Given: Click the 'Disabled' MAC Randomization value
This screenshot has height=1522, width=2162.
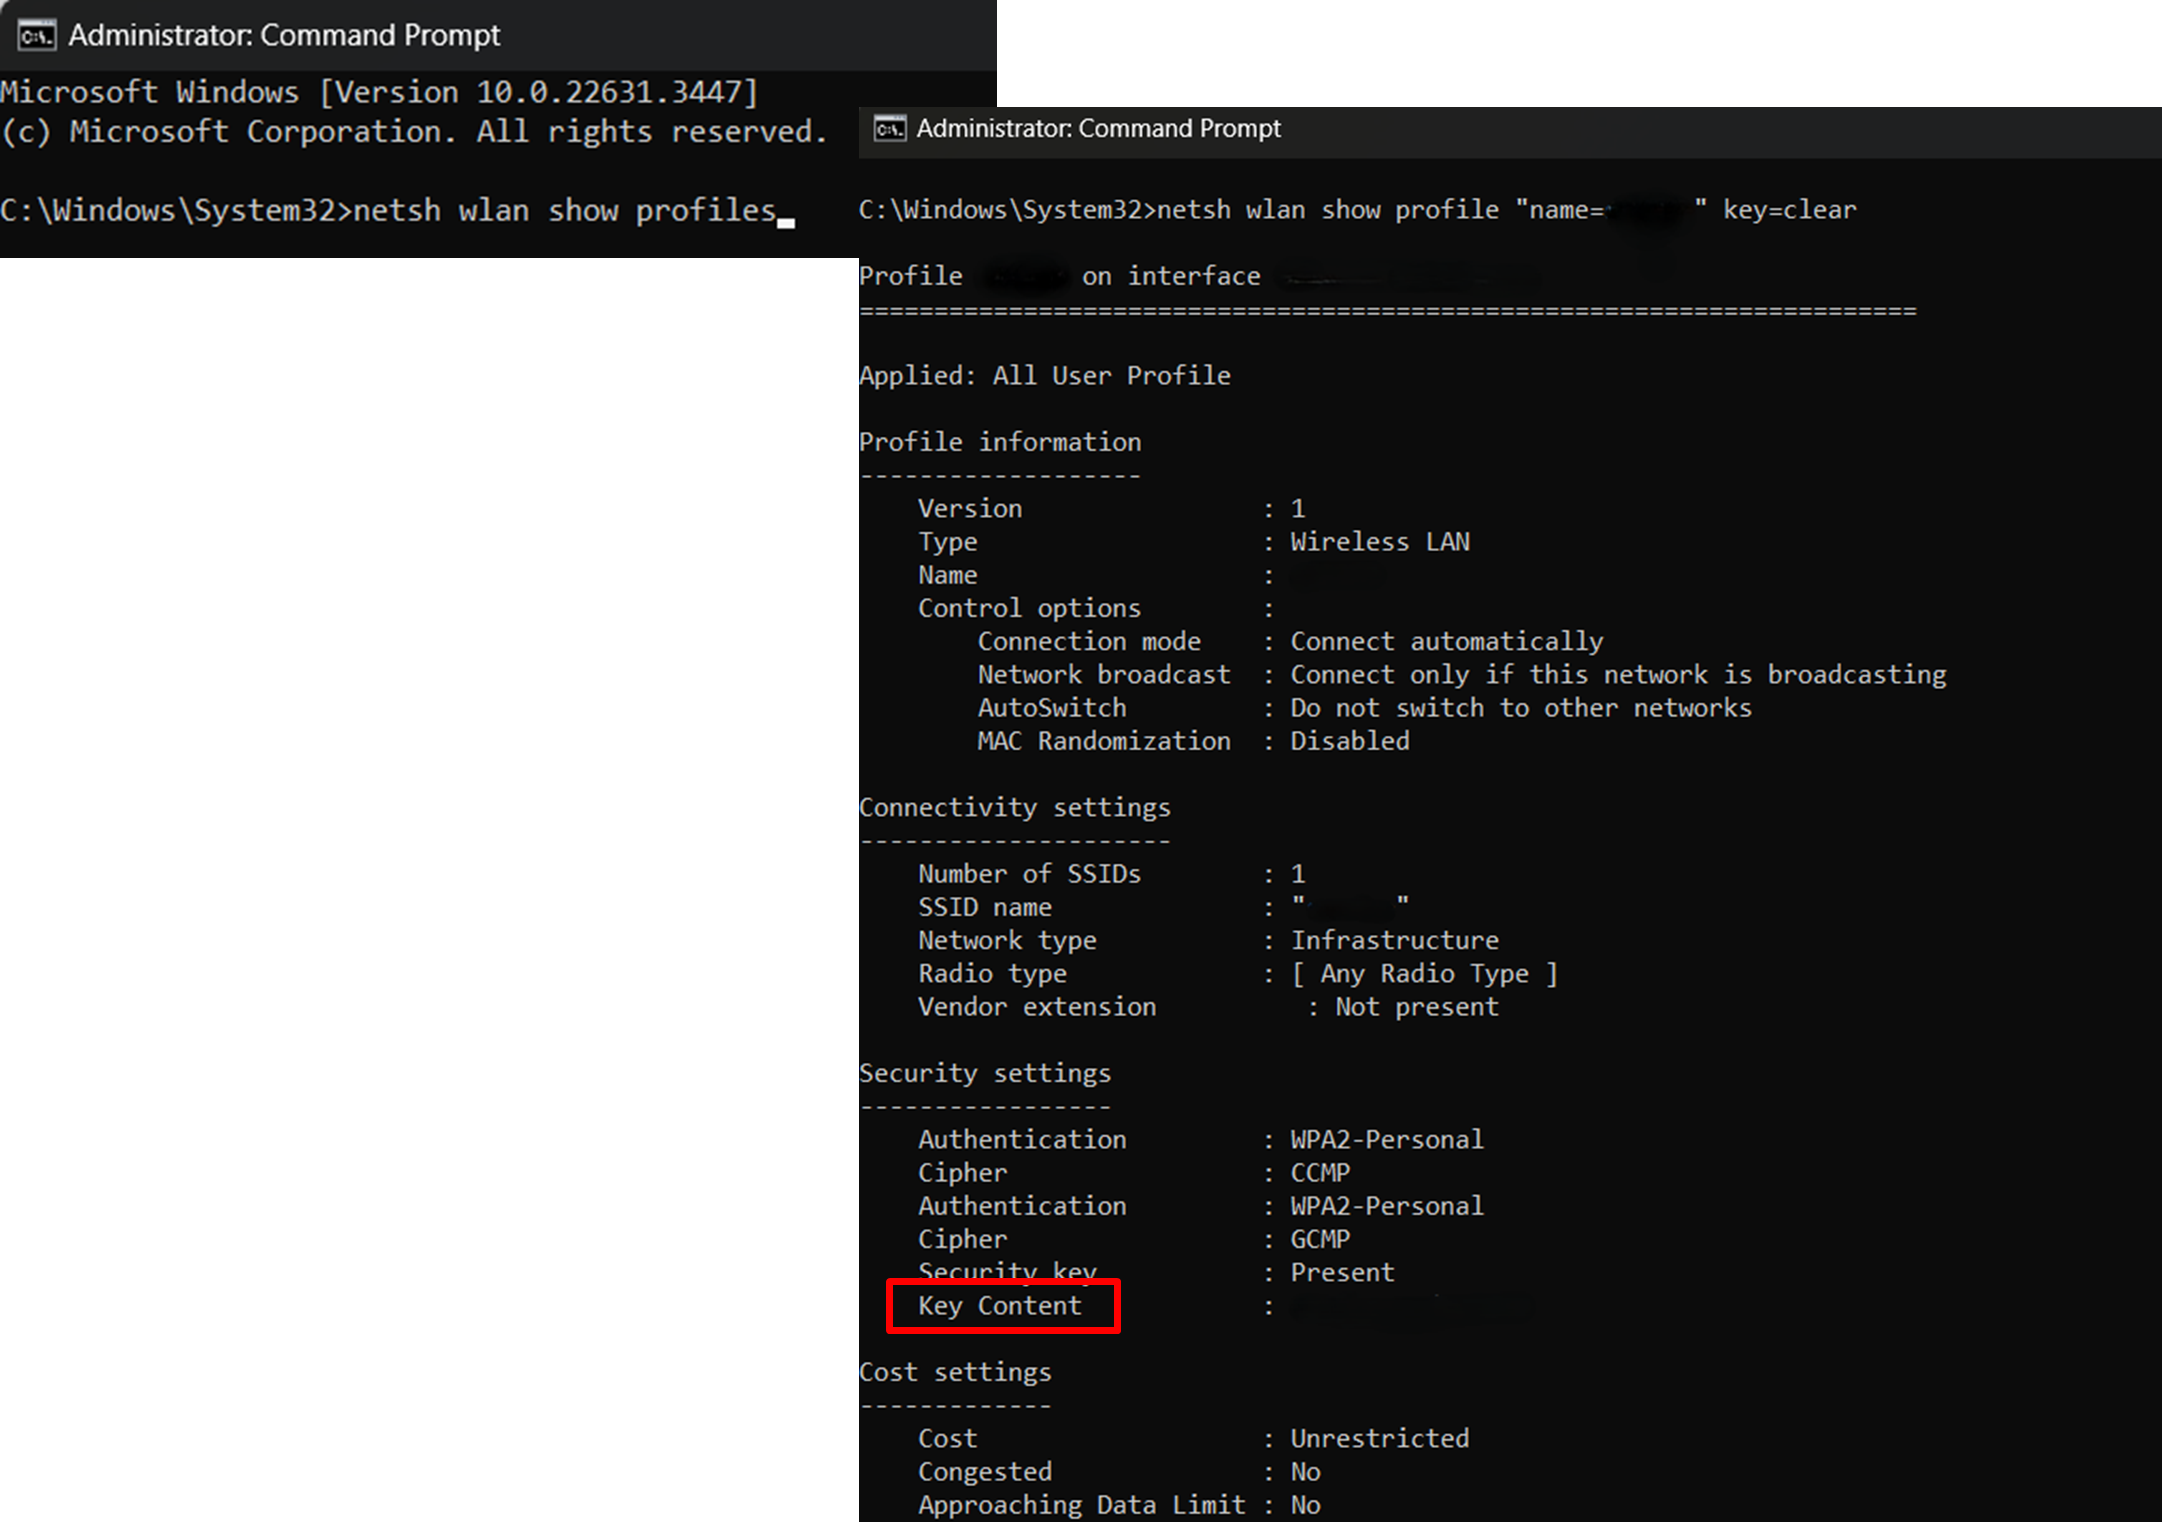Looking at the screenshot, I should 1350,741.
